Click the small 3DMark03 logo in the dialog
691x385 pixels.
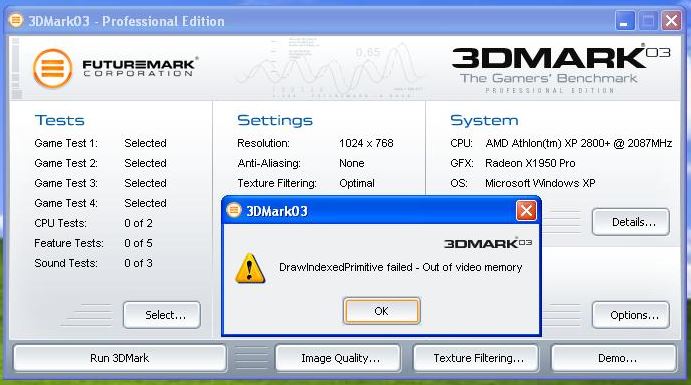tap(488, 243)
